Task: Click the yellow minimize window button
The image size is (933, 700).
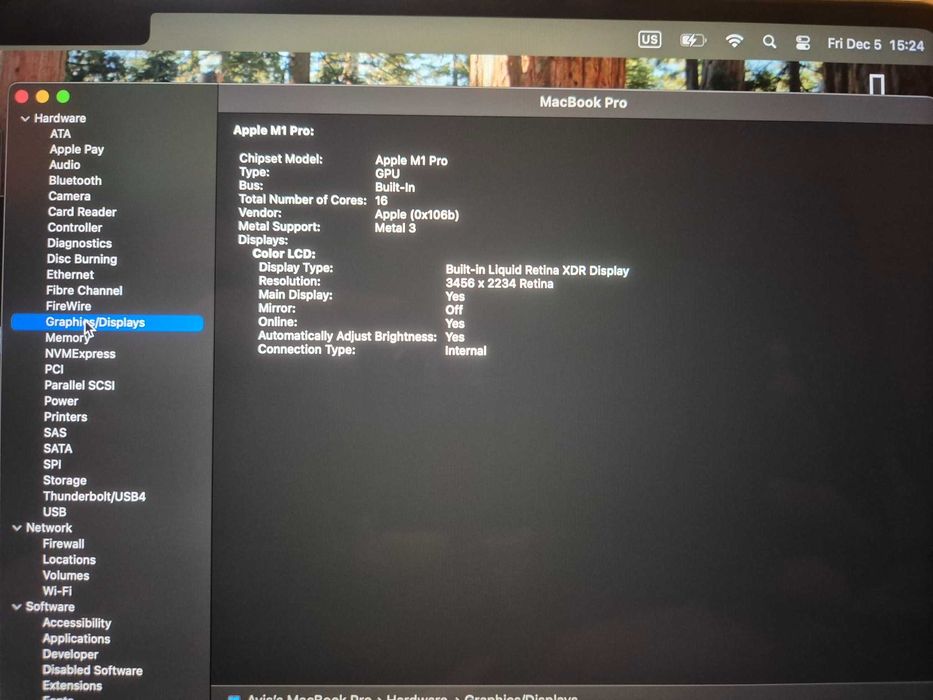Action: point(42,96)
